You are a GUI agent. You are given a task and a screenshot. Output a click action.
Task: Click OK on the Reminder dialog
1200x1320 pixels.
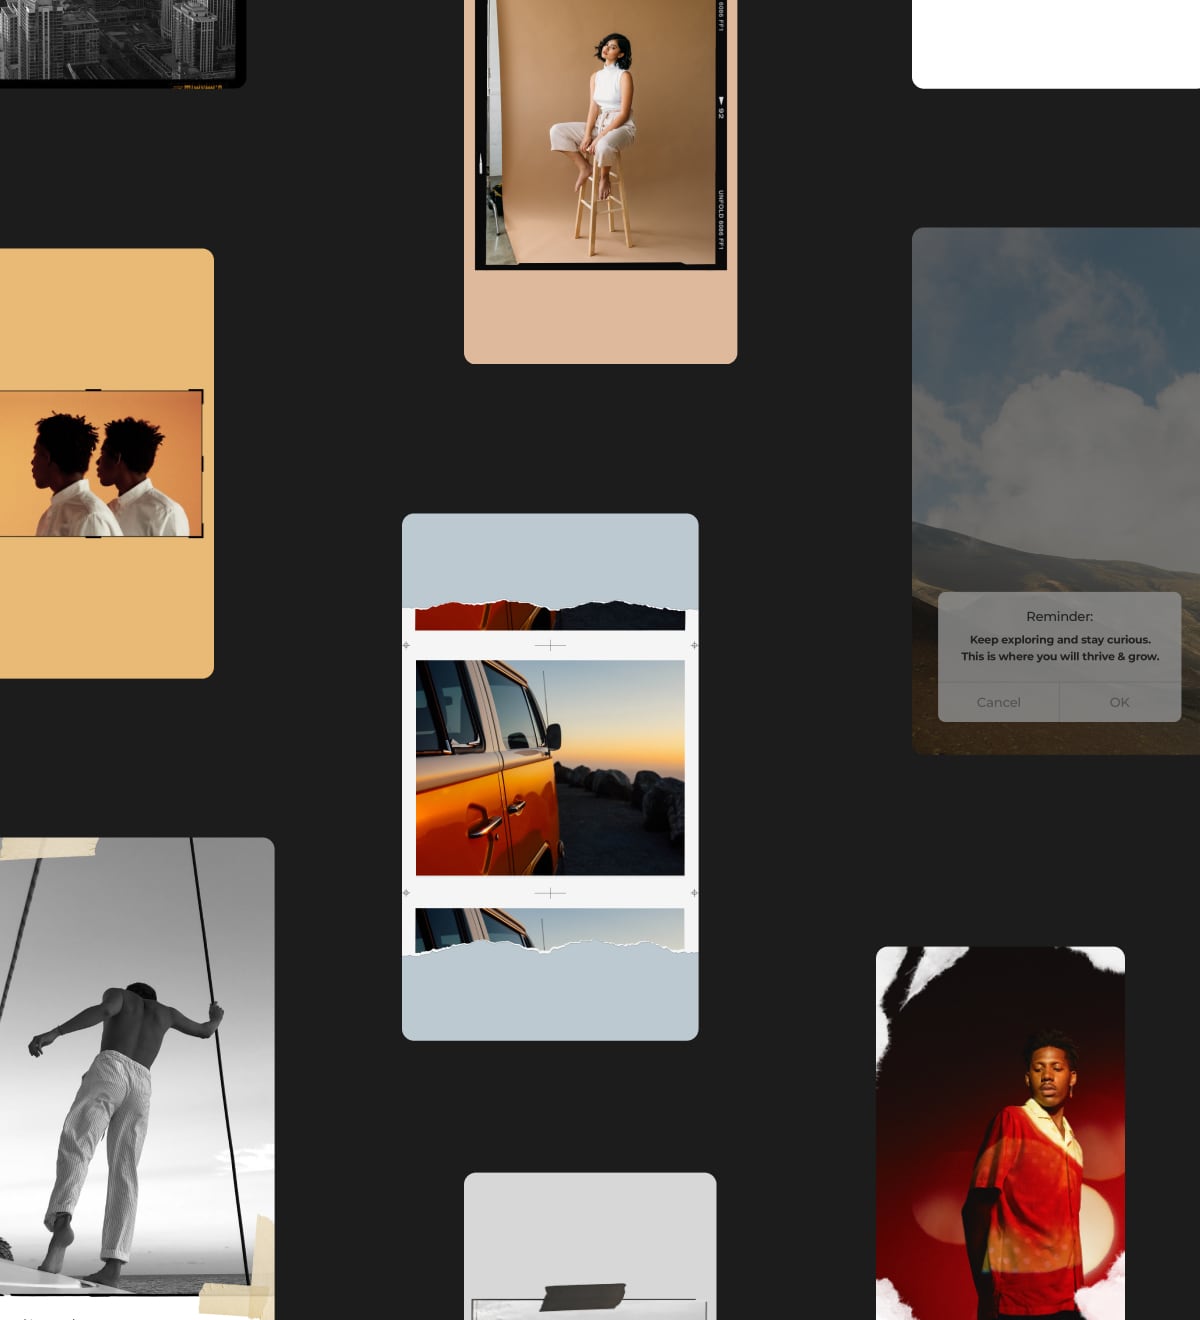point(1119,702)
